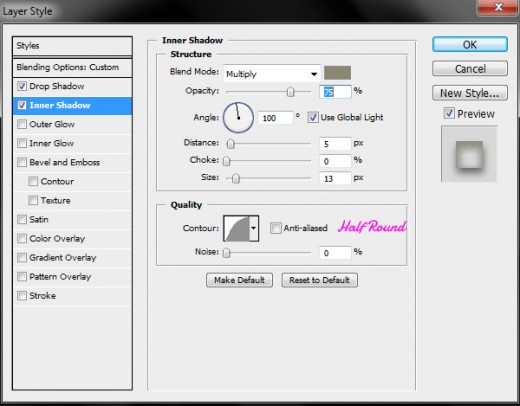Viewport: 520px width, 406px height.
Task: Toggle Use Global Light checkbox
Action: click(313, 117)
